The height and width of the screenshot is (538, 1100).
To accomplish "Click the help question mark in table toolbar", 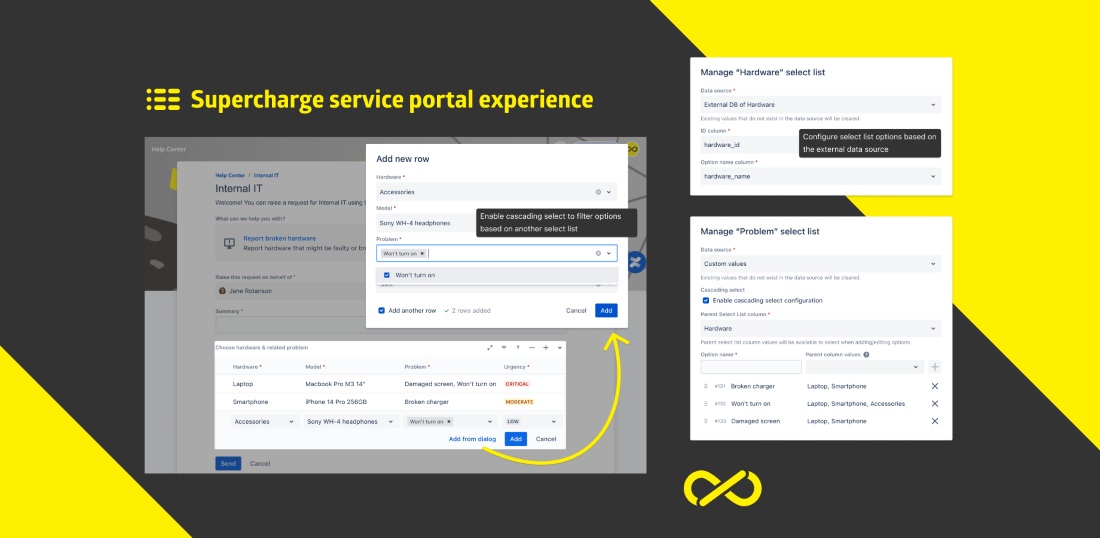I will click(518, 347).
